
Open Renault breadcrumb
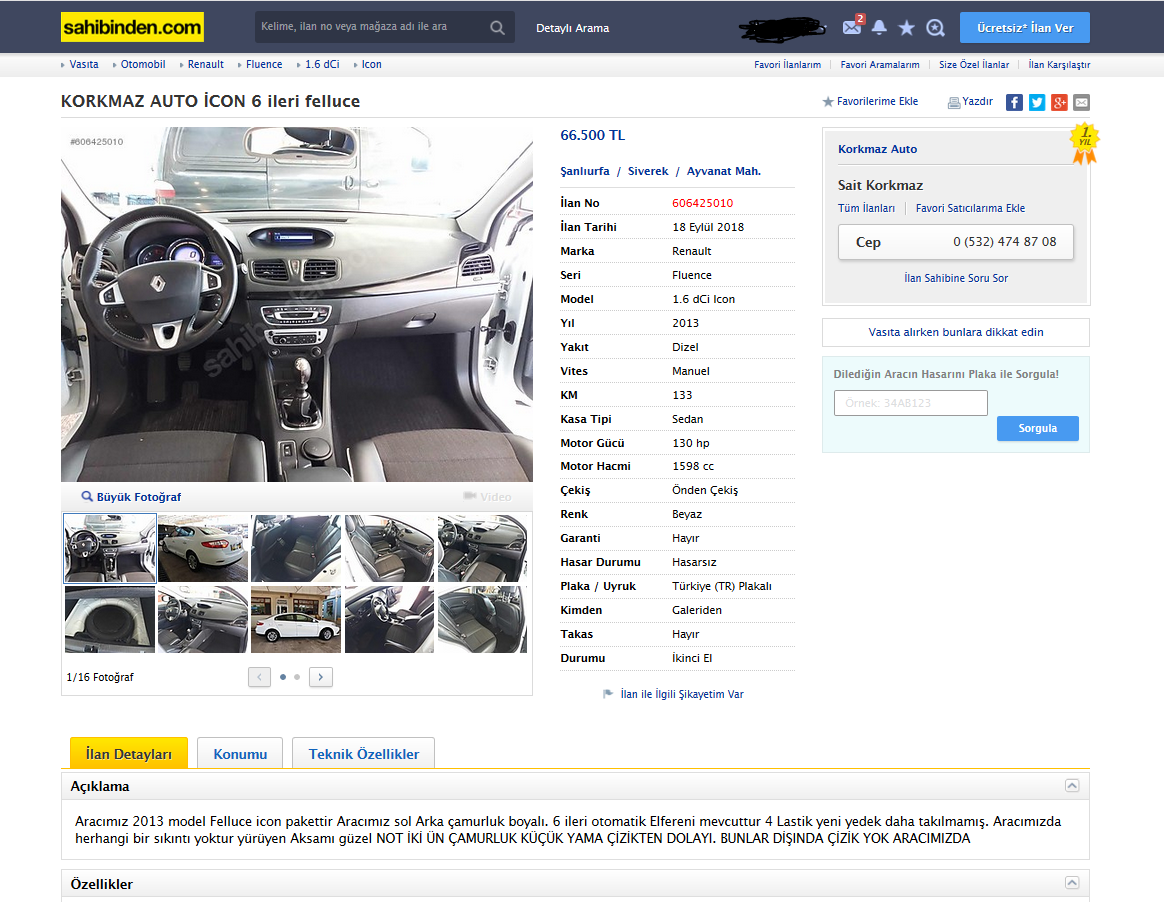click(206, 65)
